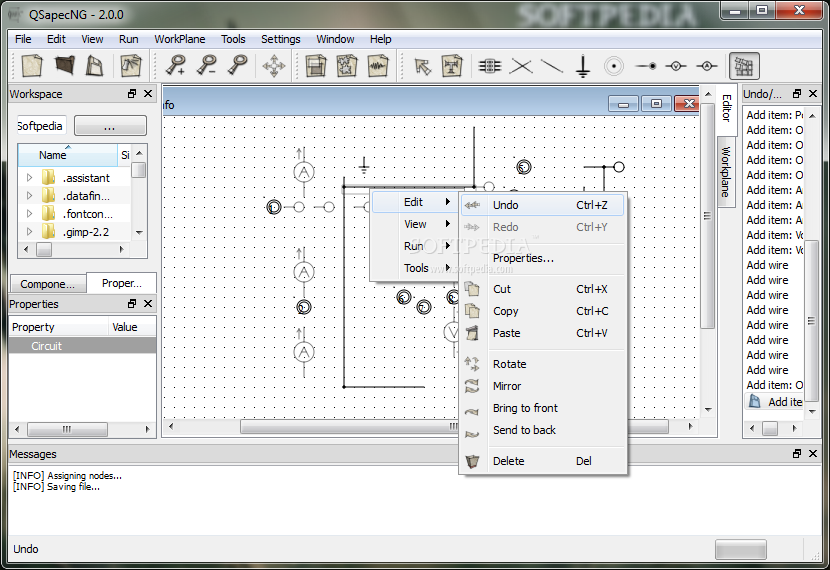Image resolution: width=830 pixels, height=570 pixels.
Task: Expand the Run submenu in context menu
Action: click(414, 246)
